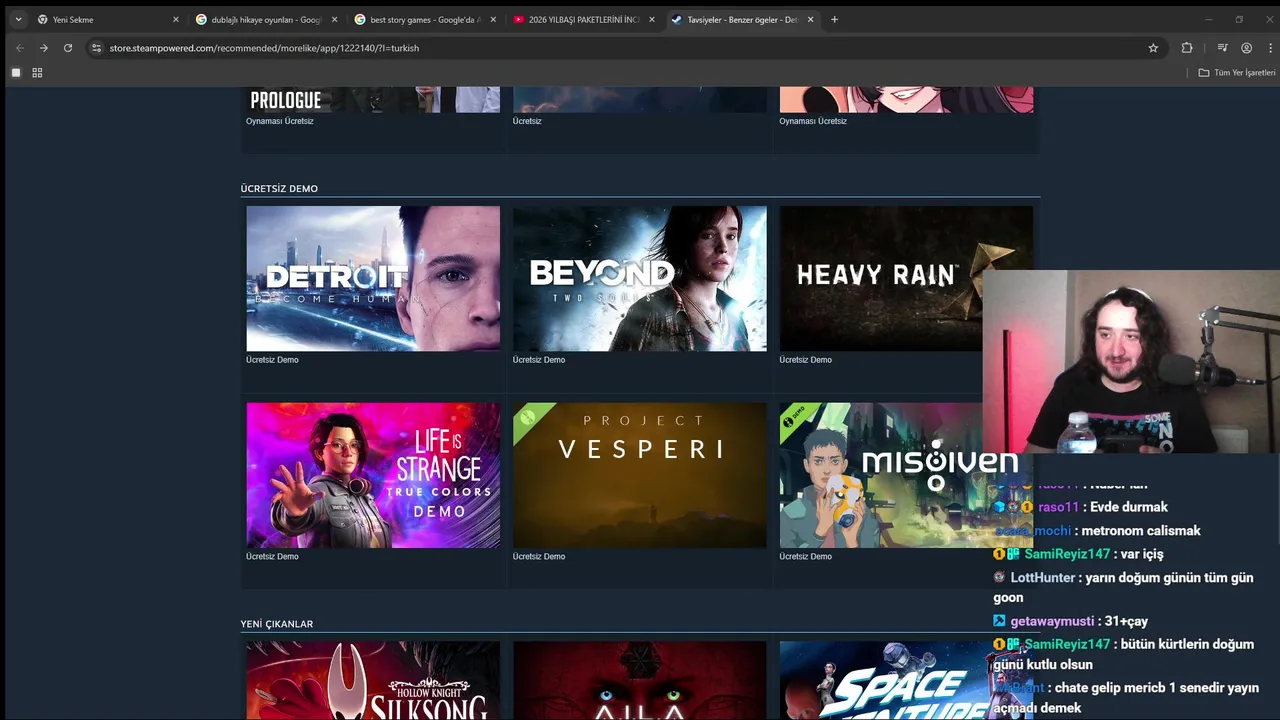
Task: Click Ücretsiz Demo text under Beyond
Action: click(539, 360)
